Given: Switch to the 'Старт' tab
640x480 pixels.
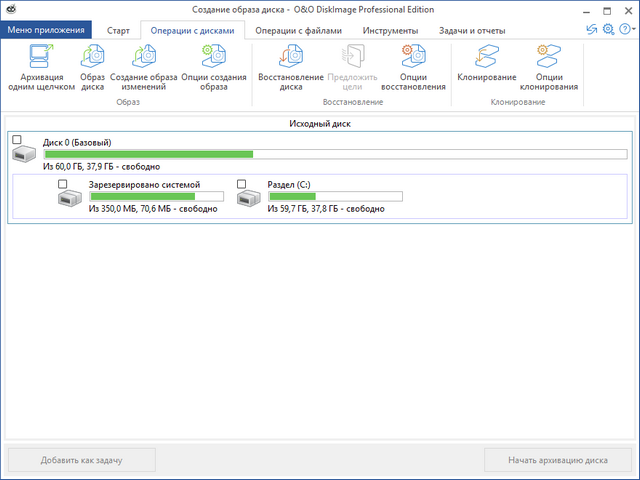Looking at the screenshot, I should (x=118, y=30).
